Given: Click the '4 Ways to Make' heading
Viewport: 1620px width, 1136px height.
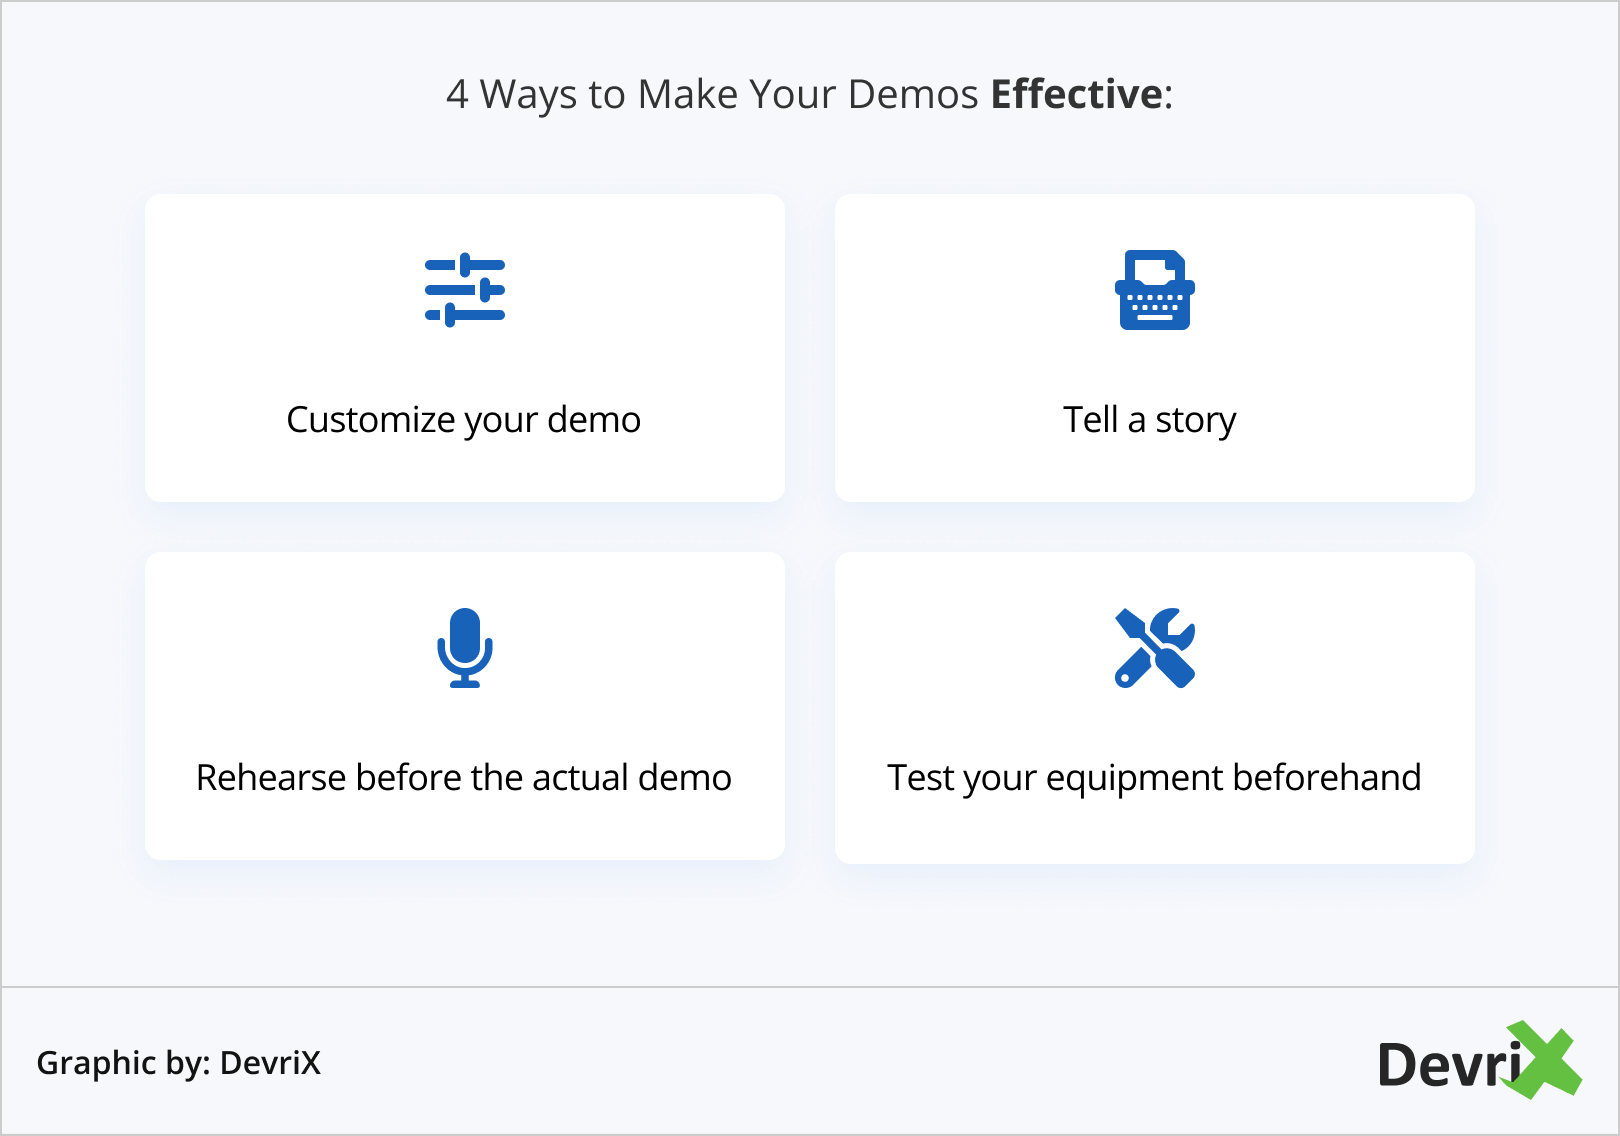Looking at the screenshot, I should point(810,94).
